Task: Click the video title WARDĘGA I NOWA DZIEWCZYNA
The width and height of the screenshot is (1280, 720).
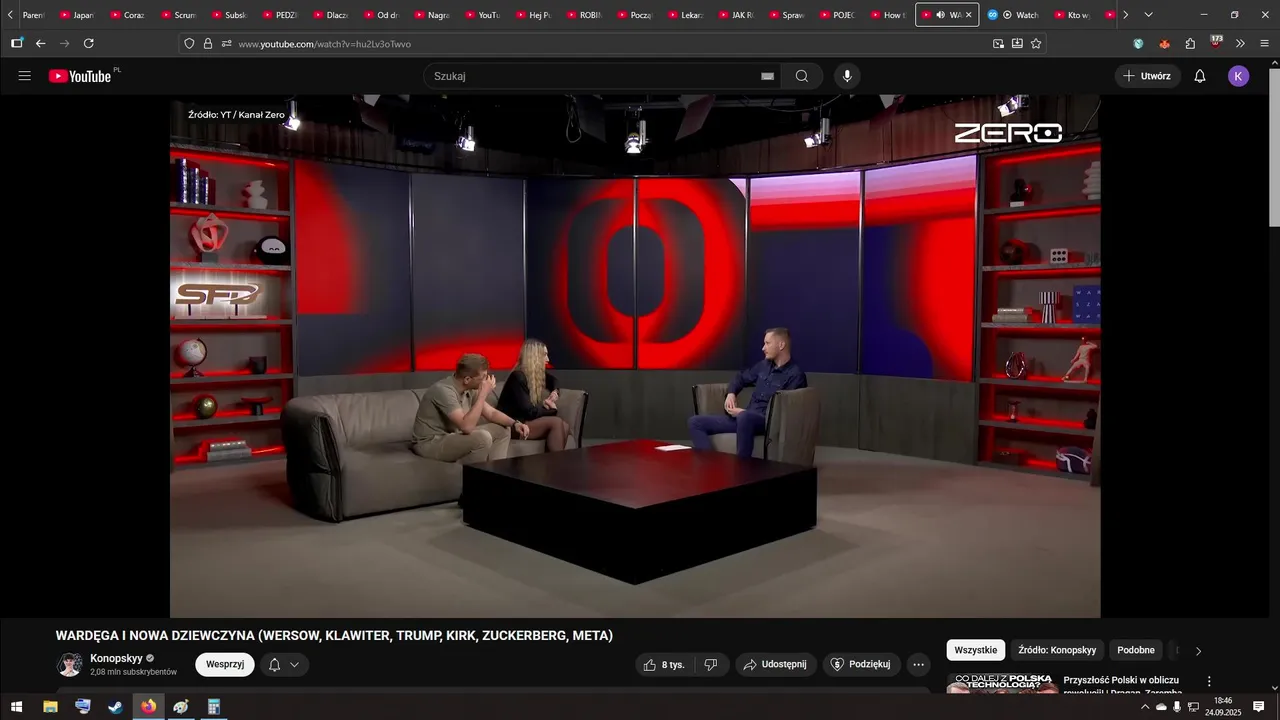Action: pyautogui.click(x=334, y=635)
